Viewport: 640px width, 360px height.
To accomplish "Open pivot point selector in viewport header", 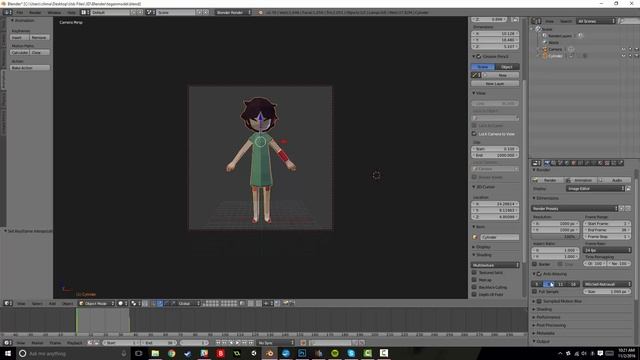I will click(135, 303).
